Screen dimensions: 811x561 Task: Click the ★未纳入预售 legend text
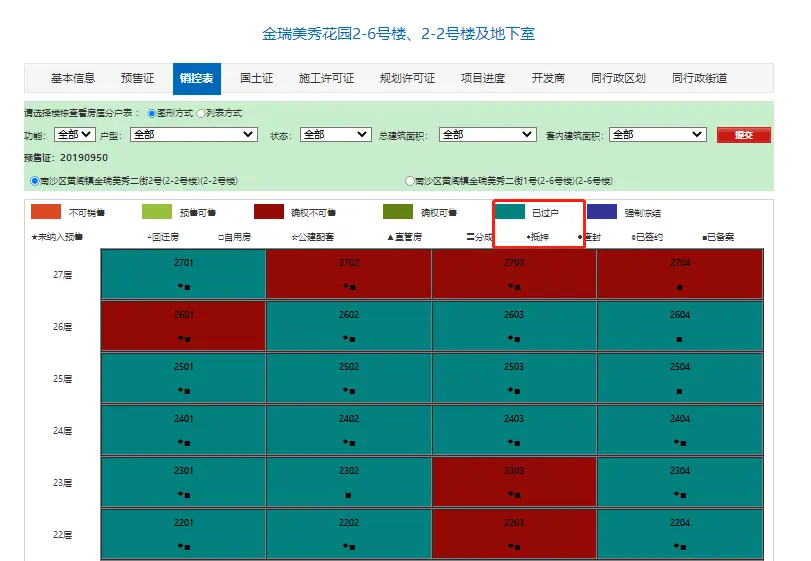pos(57,237)
